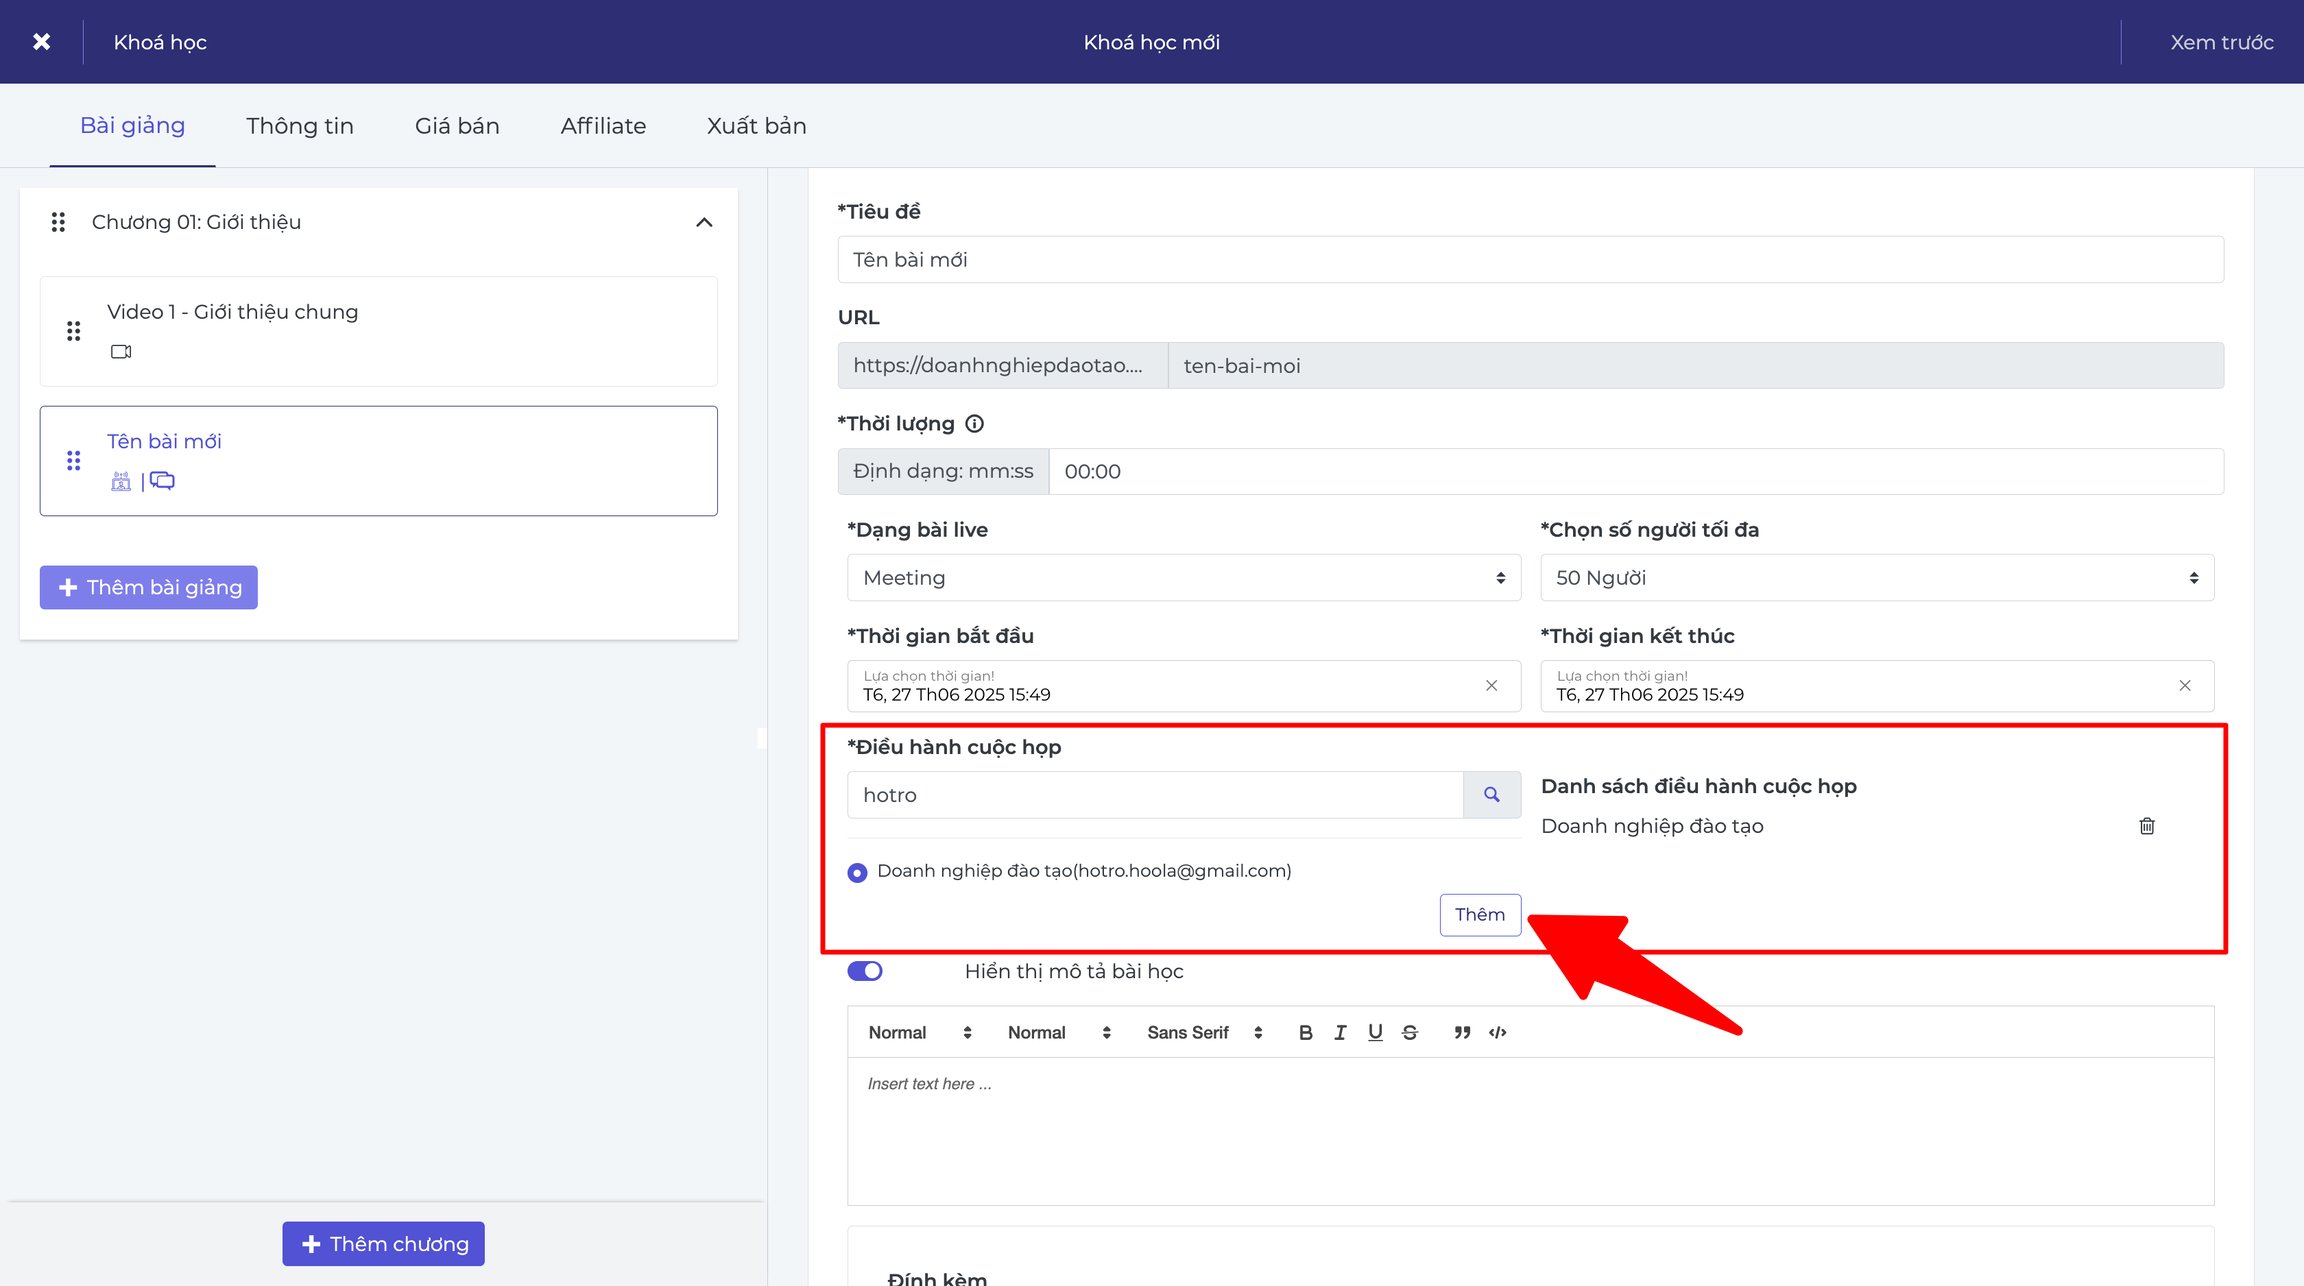Select the Doanh nghiệp đào tạo radio option
This screenshot has width=2304, height=1286.
click(857, 873)
